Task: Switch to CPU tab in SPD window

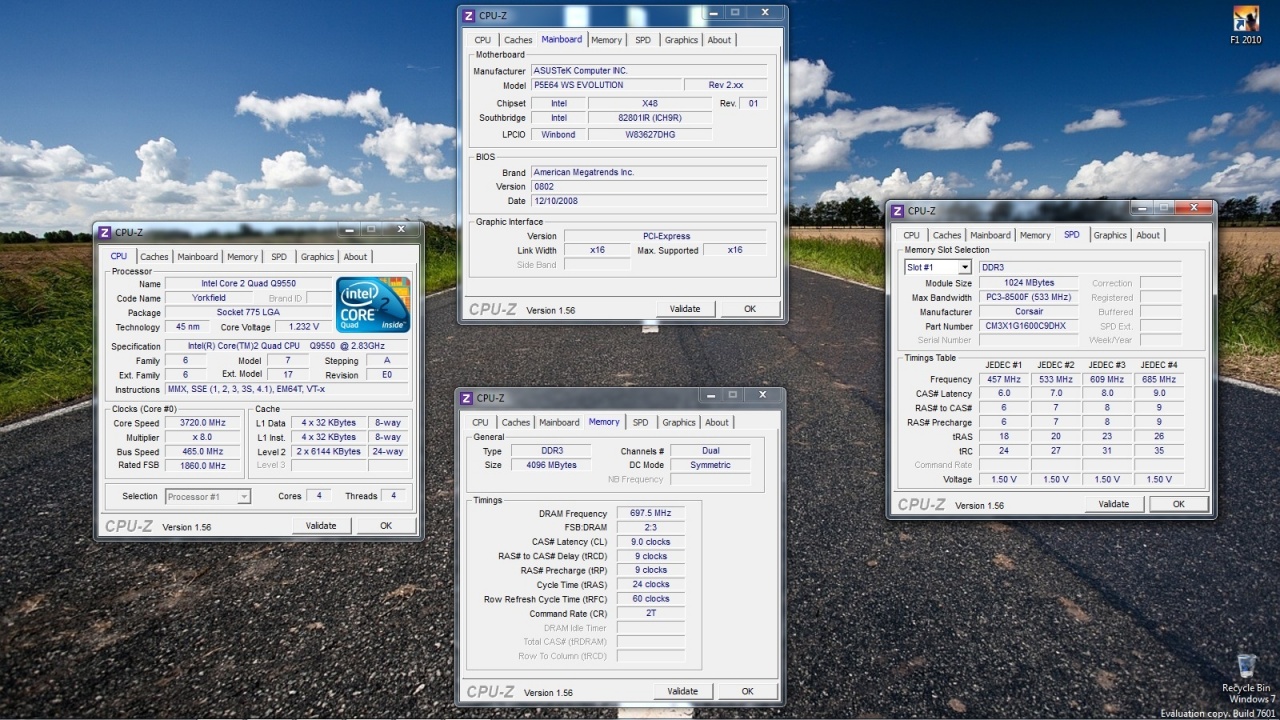Action: click(911, 235)
